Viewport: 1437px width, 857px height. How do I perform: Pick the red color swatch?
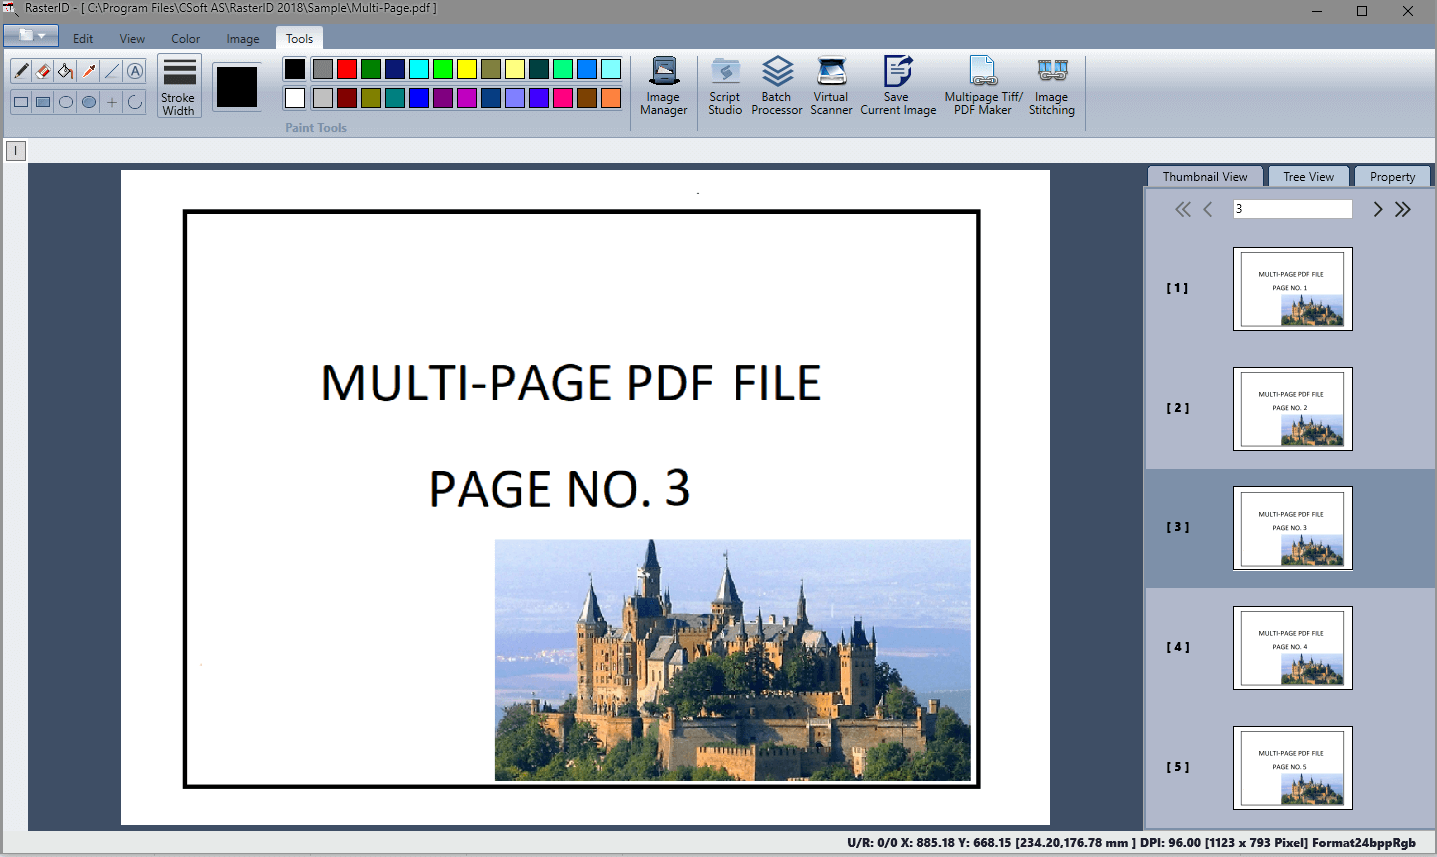(x=347, y=69)
